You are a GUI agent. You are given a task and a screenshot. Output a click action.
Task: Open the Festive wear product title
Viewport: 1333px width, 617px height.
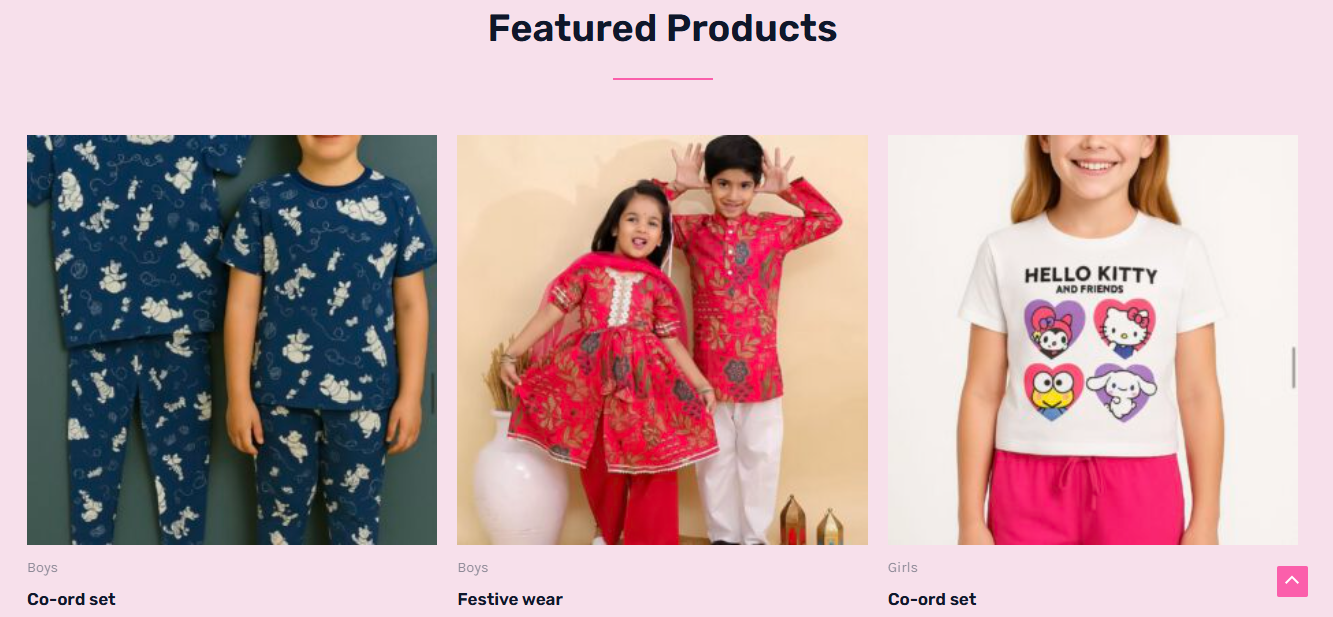pos(510,599)
